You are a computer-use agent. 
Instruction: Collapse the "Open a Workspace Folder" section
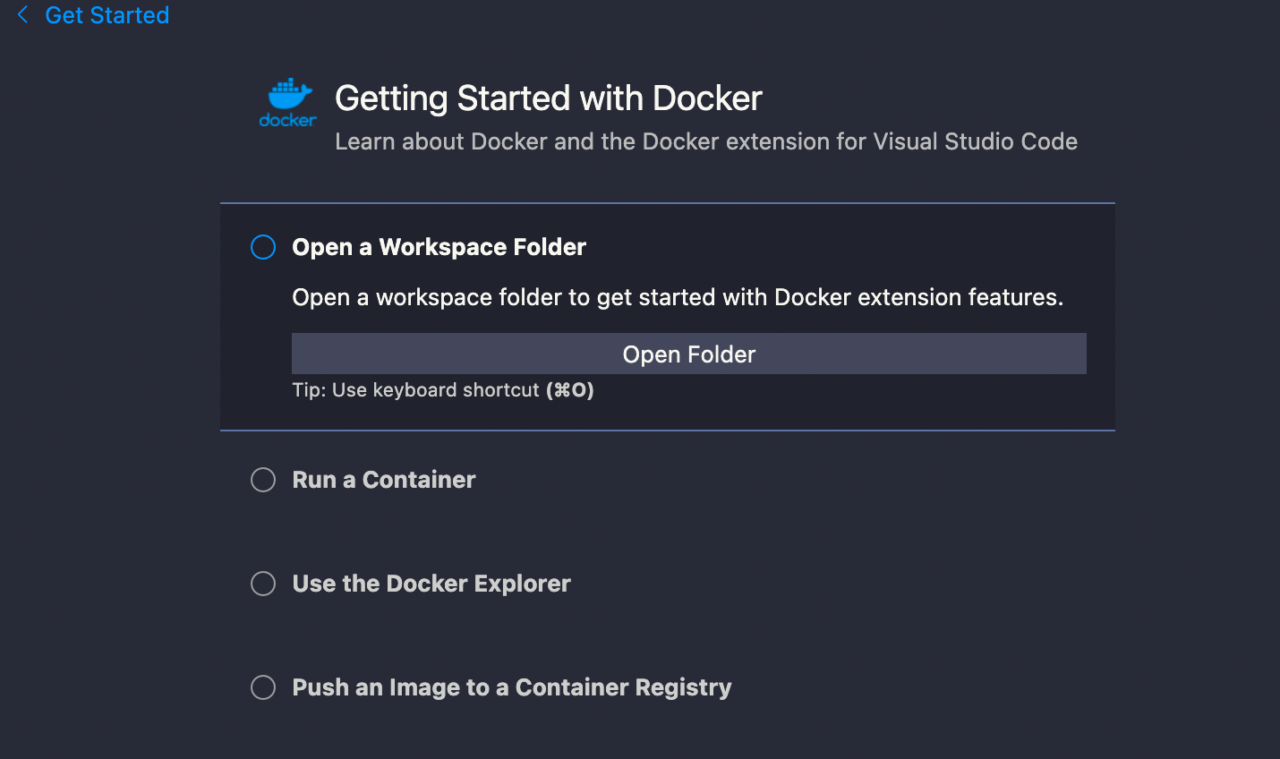click(438, 246)
